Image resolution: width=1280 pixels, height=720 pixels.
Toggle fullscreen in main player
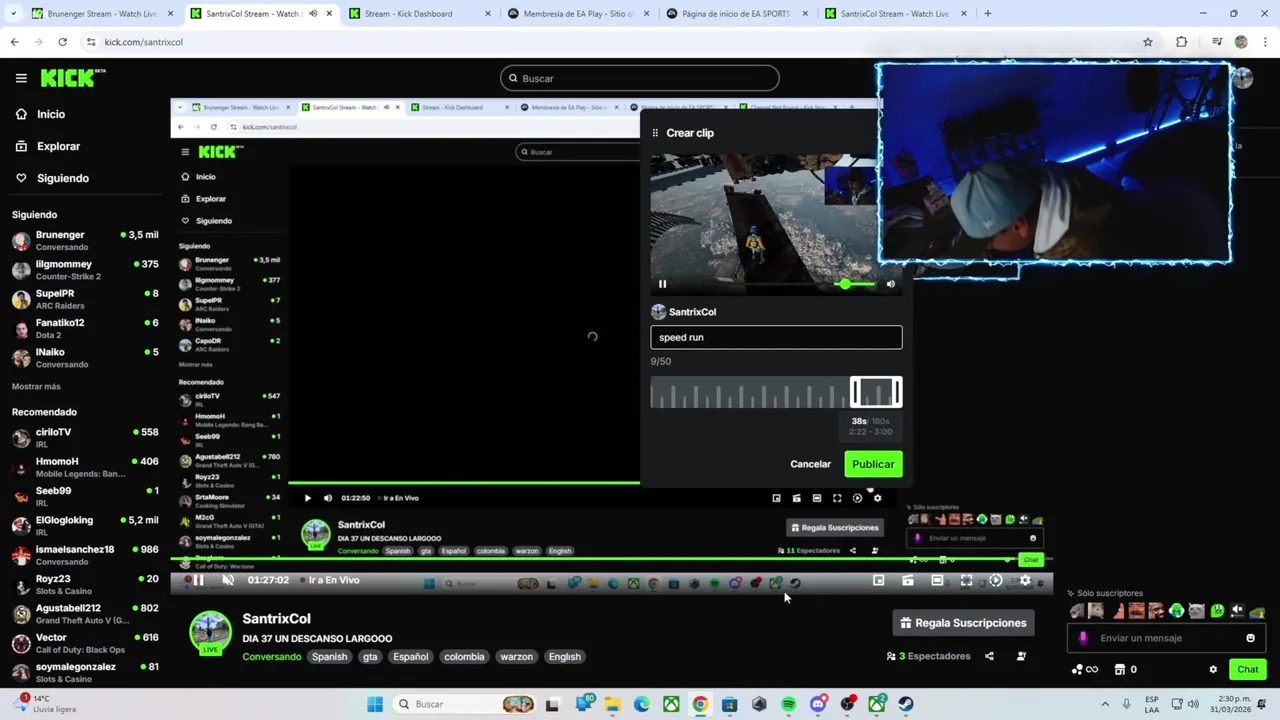[x=966, y=580]
